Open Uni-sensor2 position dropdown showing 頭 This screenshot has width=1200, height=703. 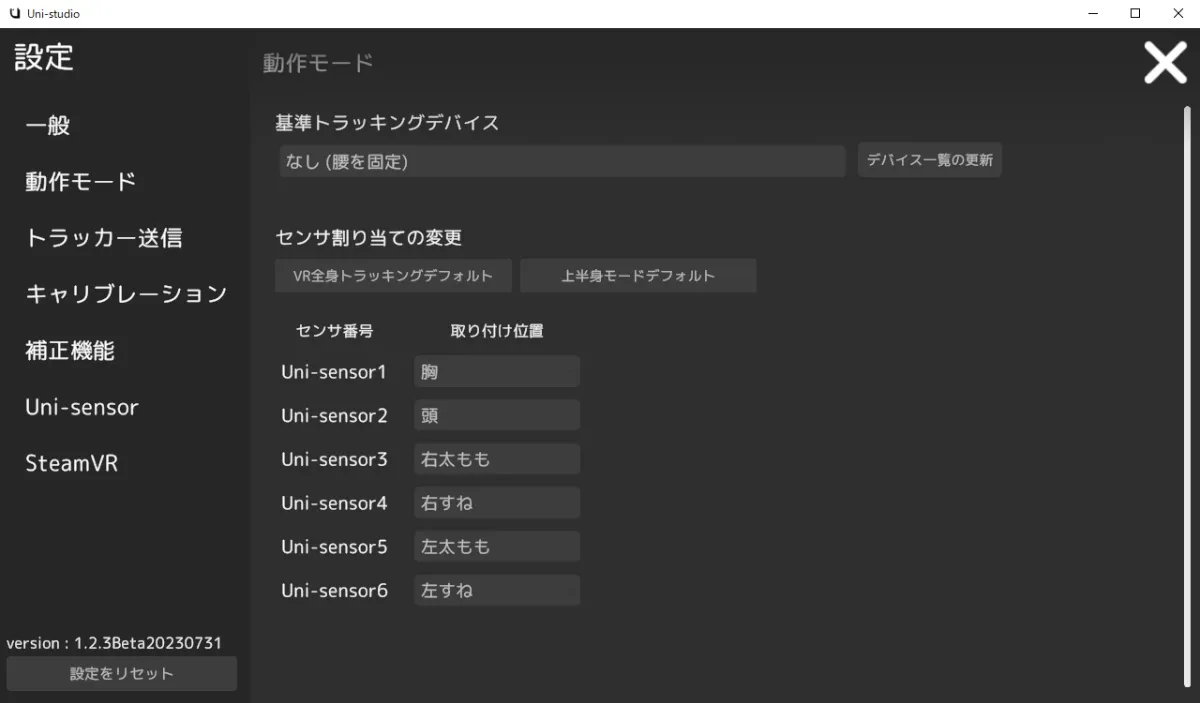click(x=497, y=415)
